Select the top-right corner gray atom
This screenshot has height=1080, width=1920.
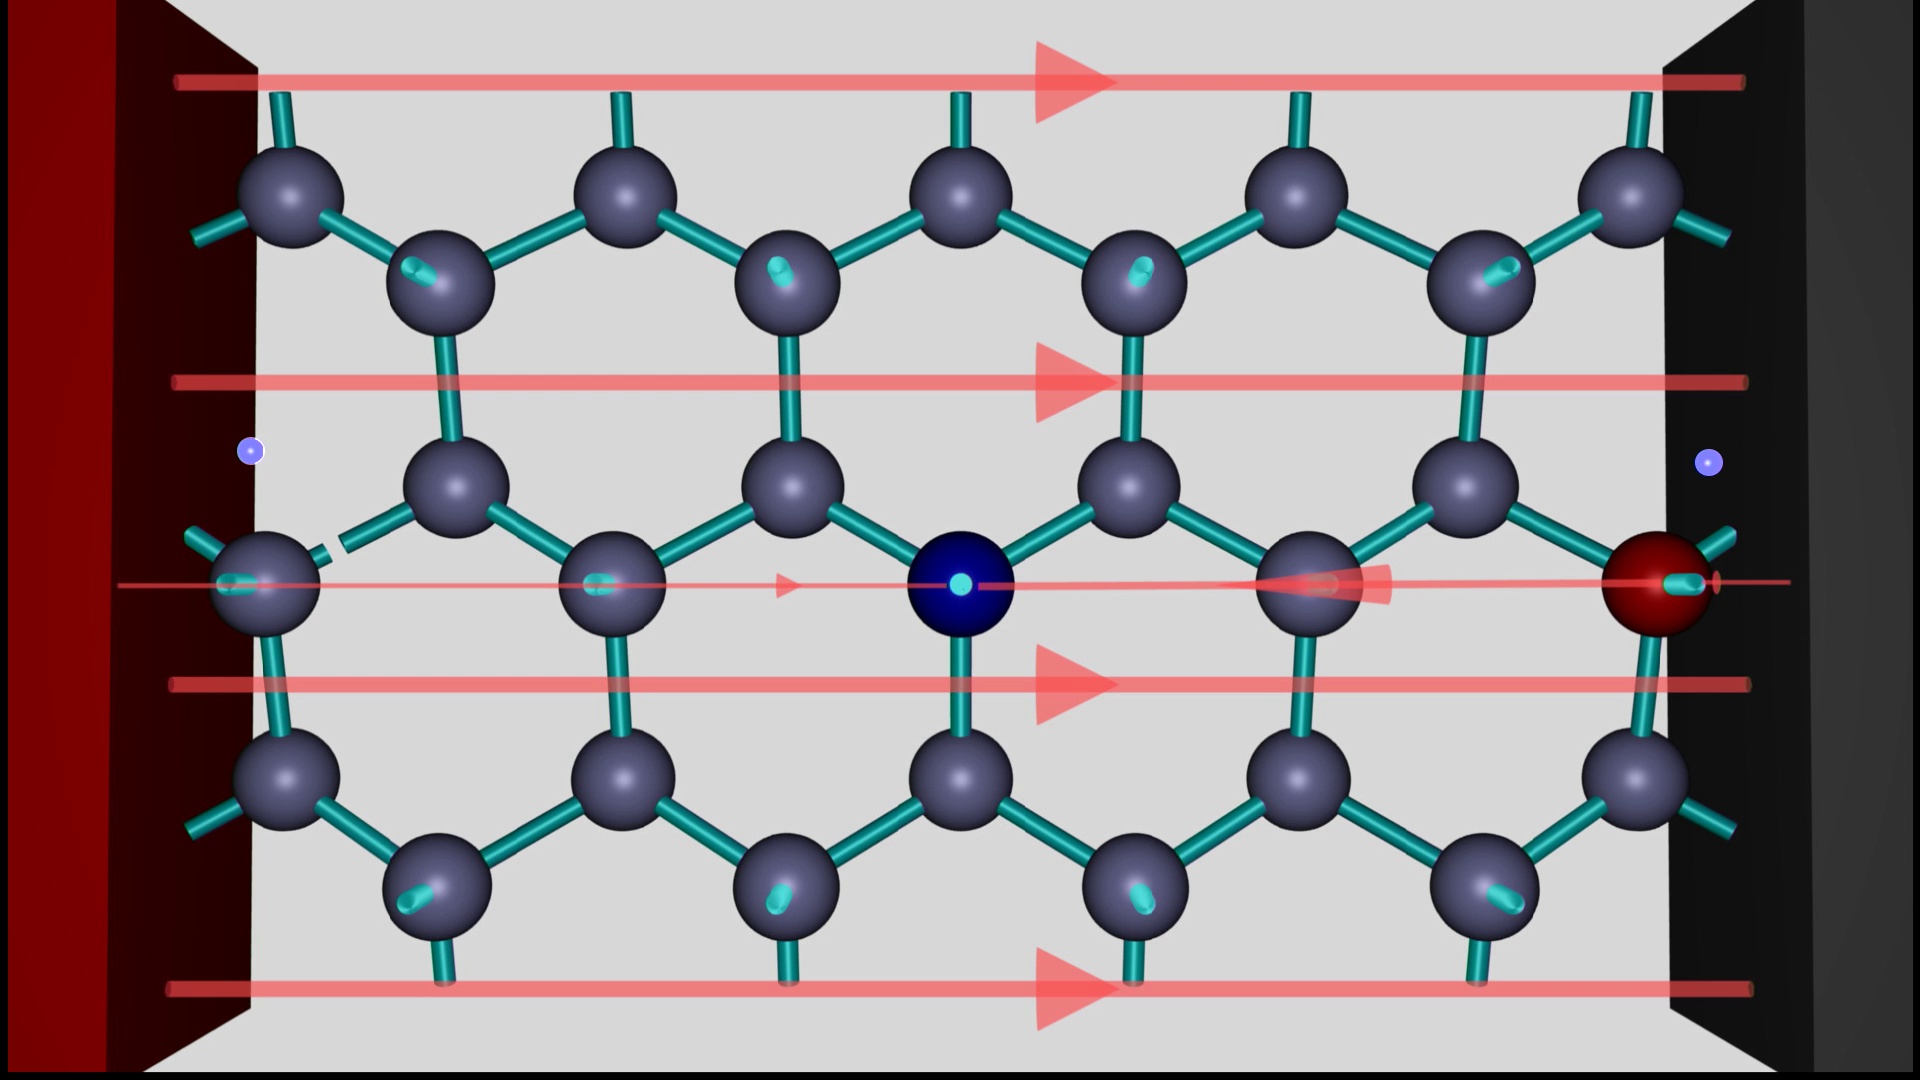pos(1630,196)
